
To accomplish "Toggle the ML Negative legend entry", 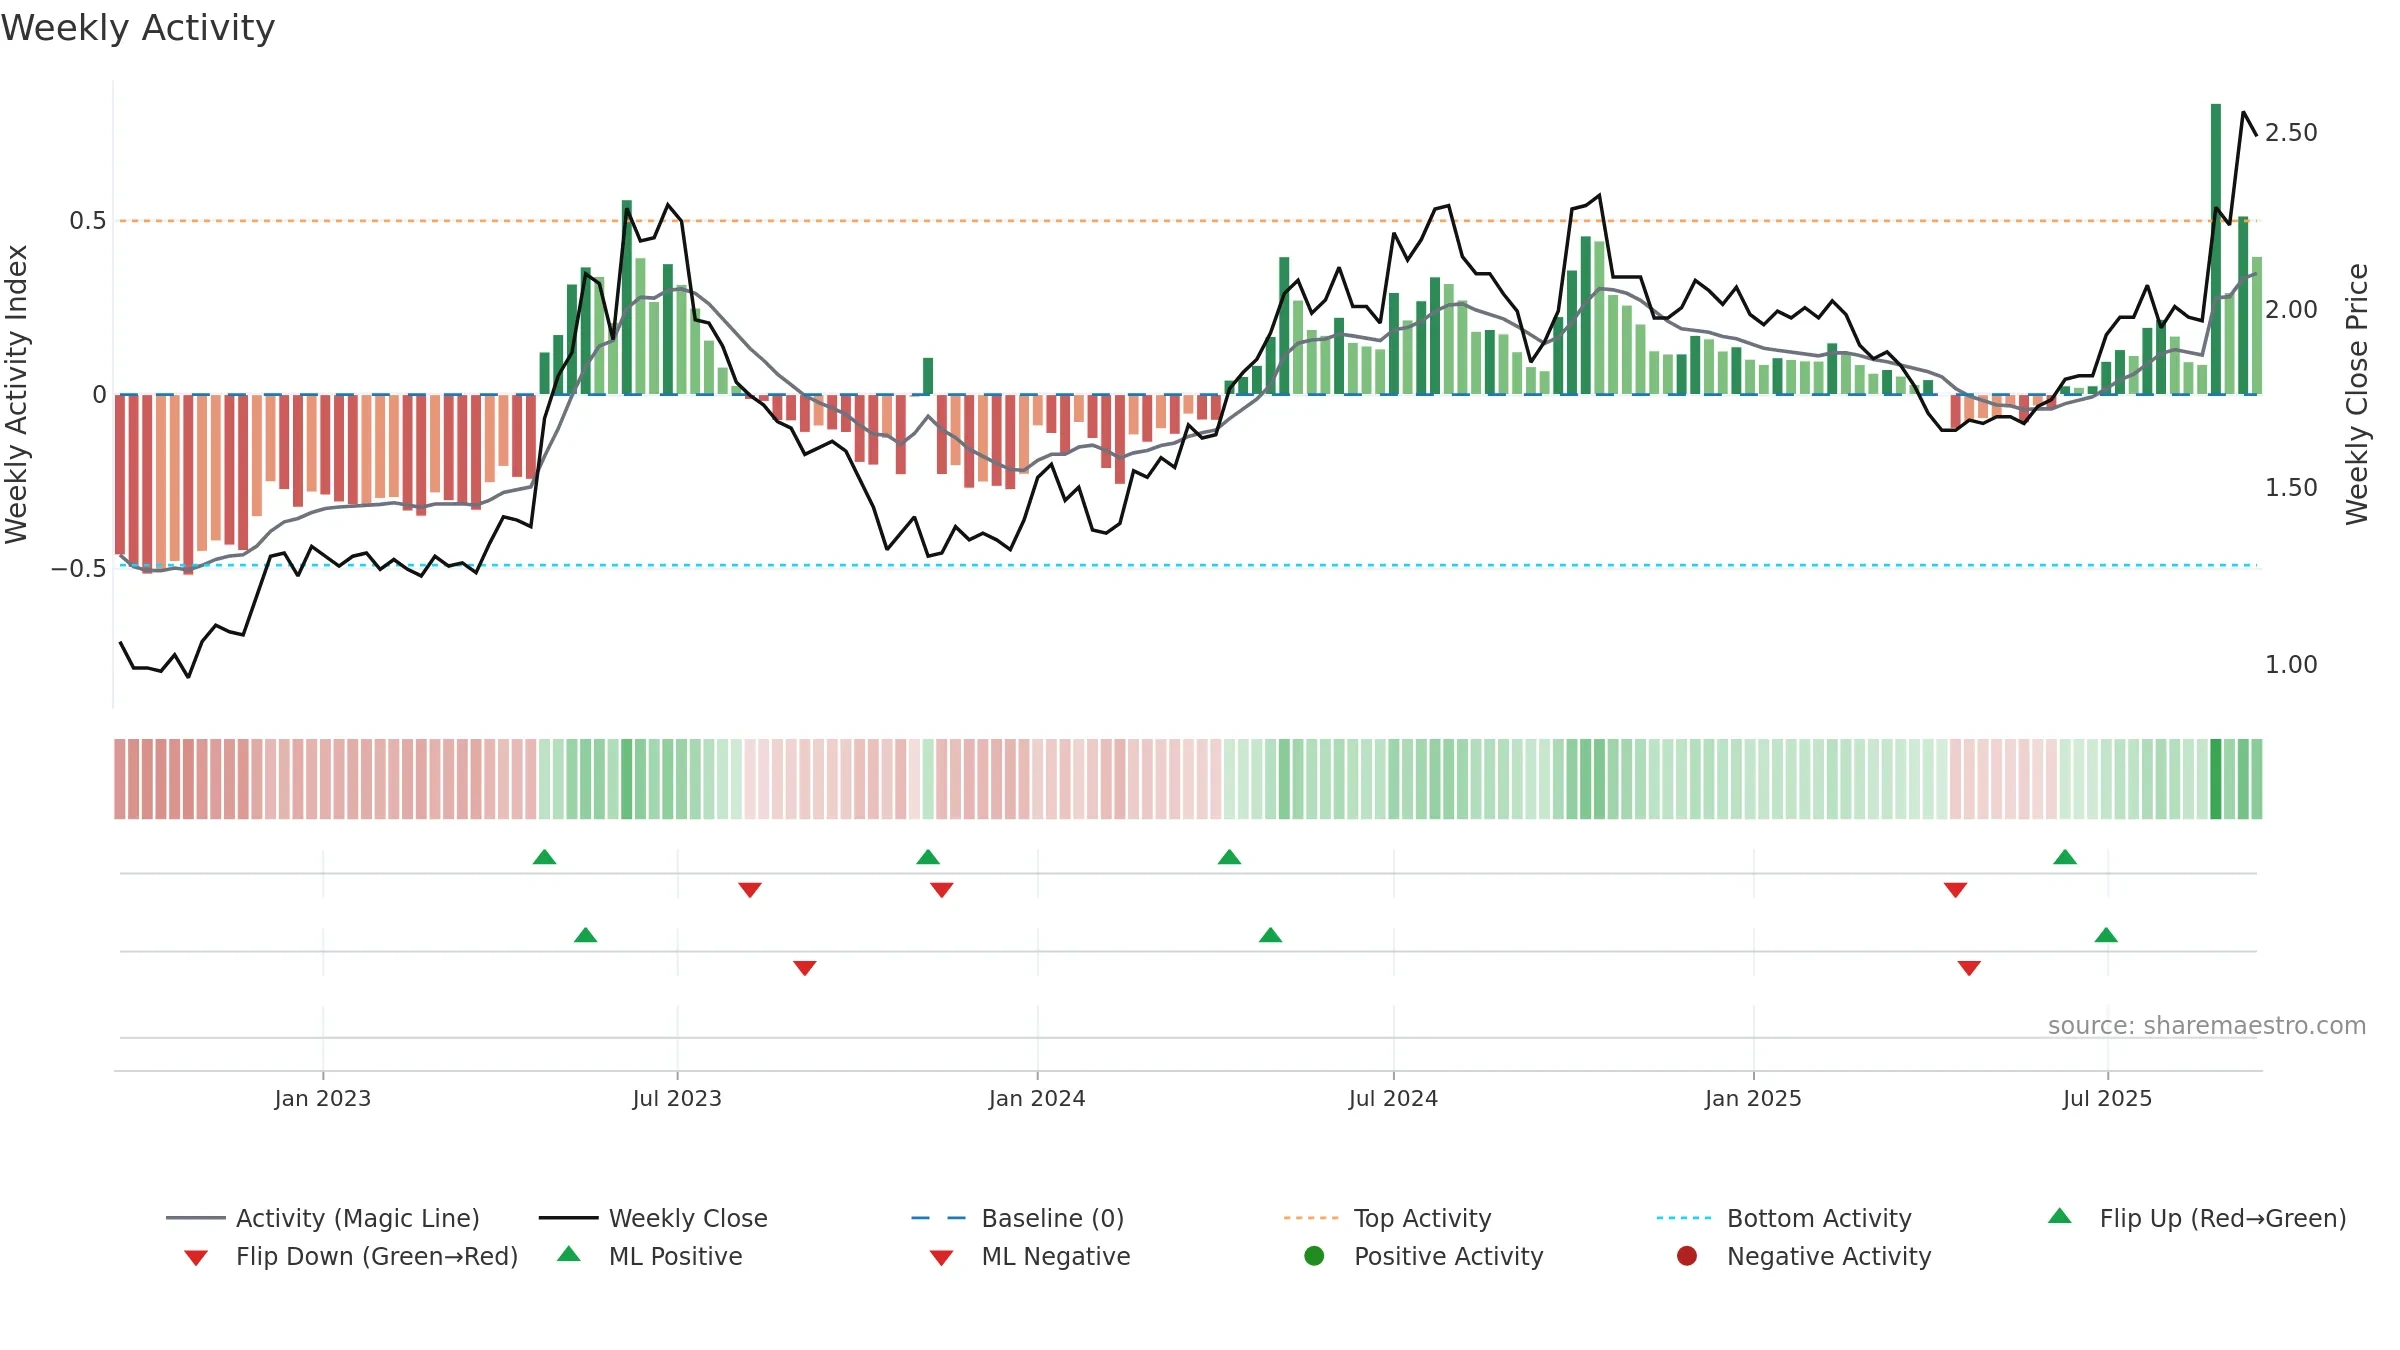I will click(1030, 1256).
